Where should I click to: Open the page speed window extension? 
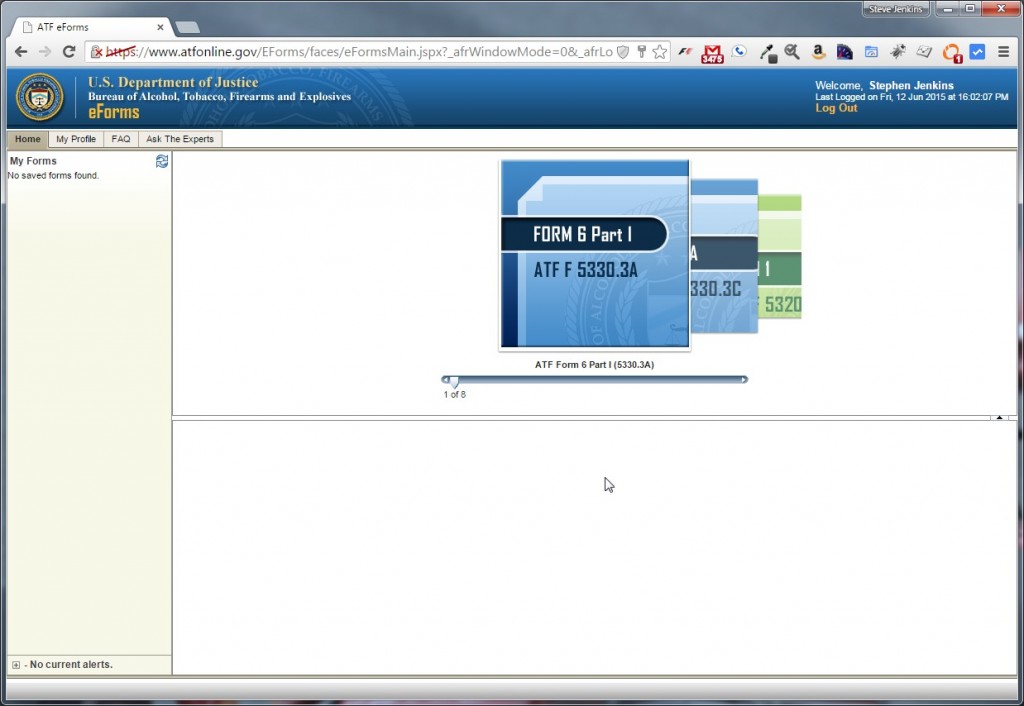871,52
